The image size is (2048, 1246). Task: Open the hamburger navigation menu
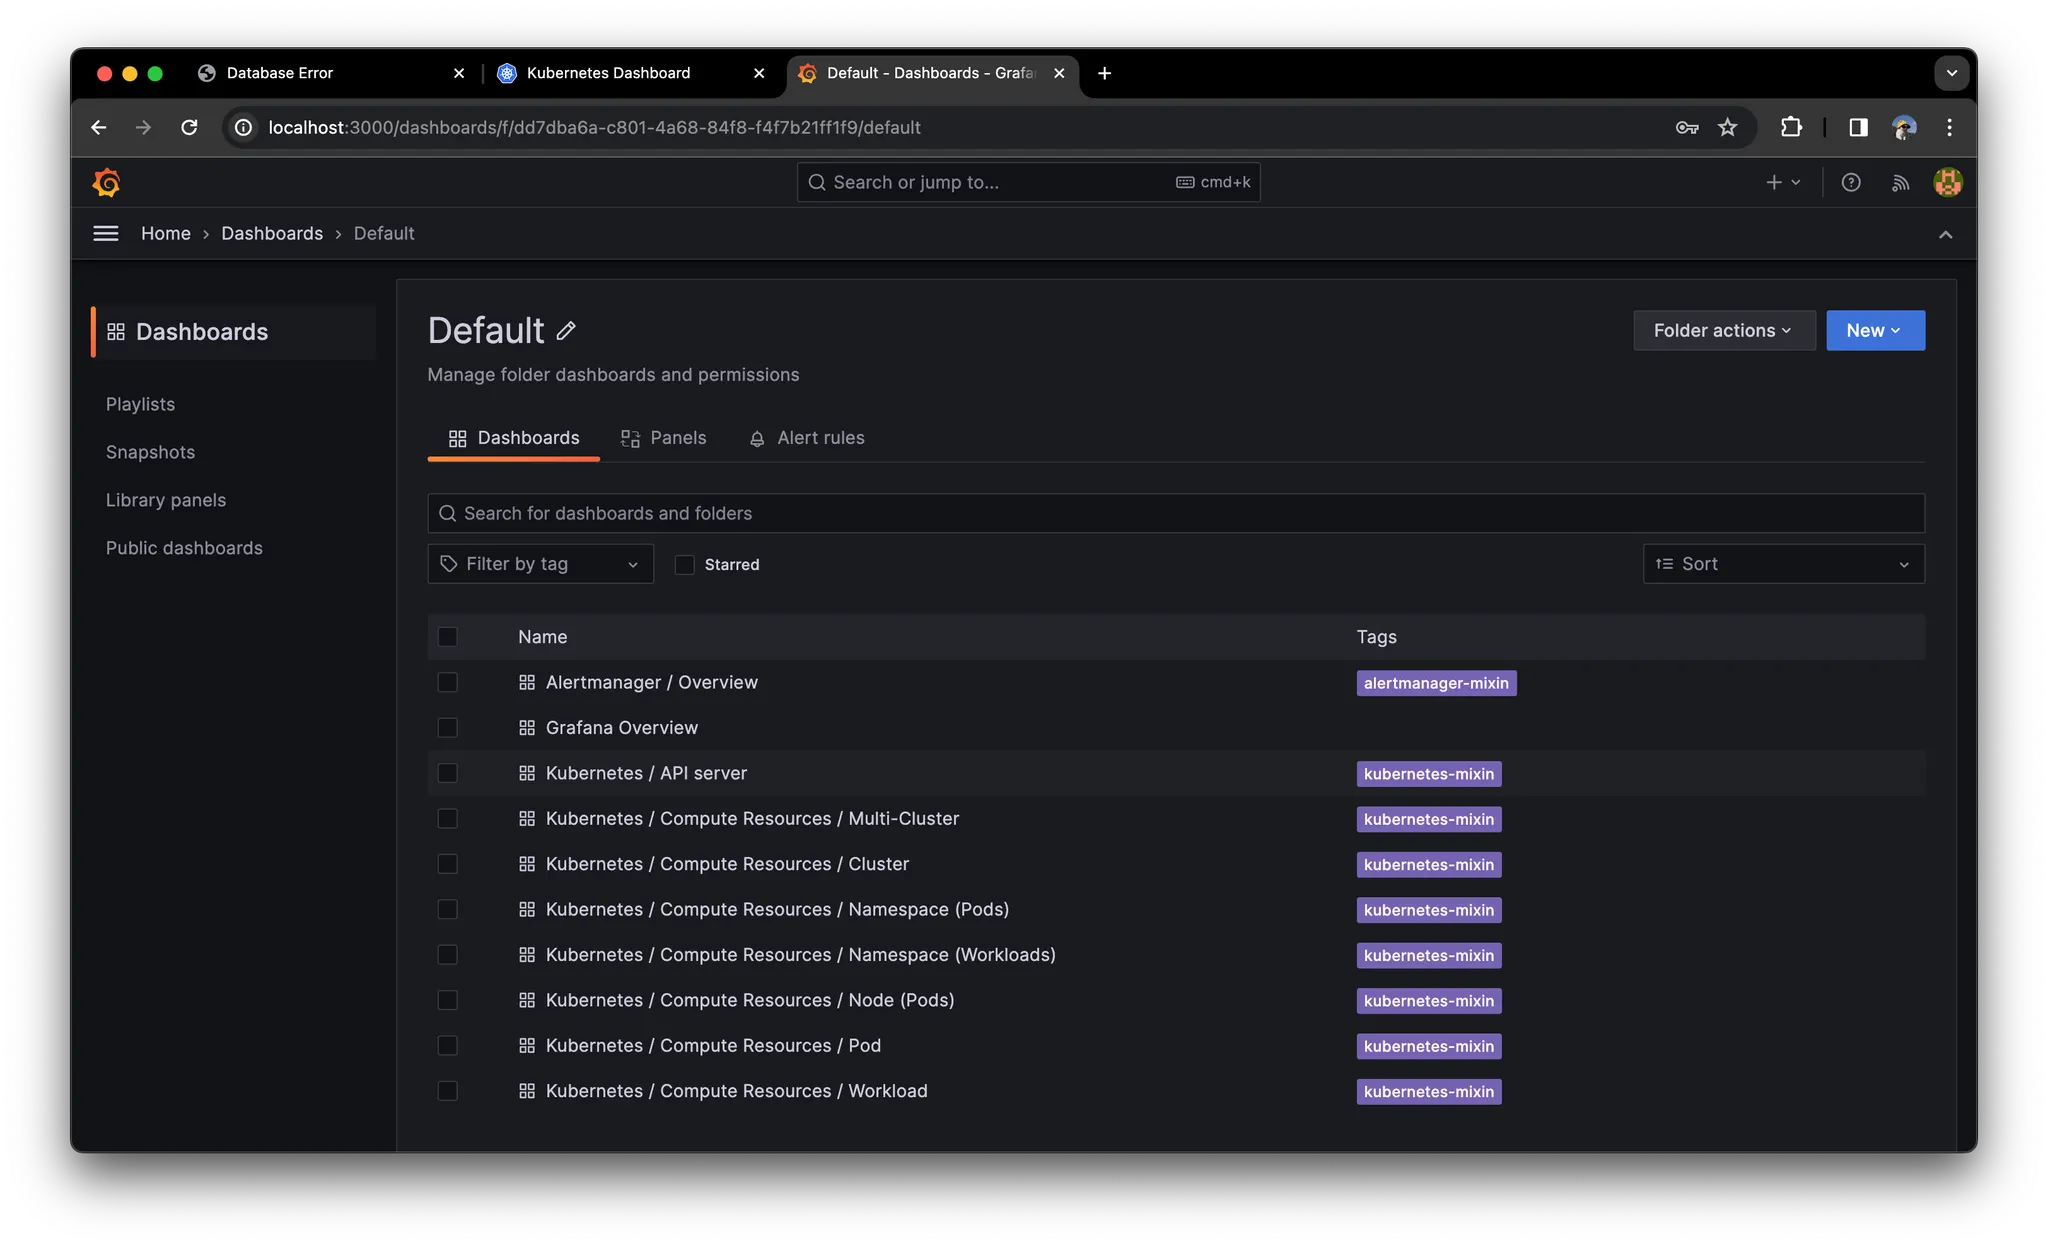click(x=105, y=233)
